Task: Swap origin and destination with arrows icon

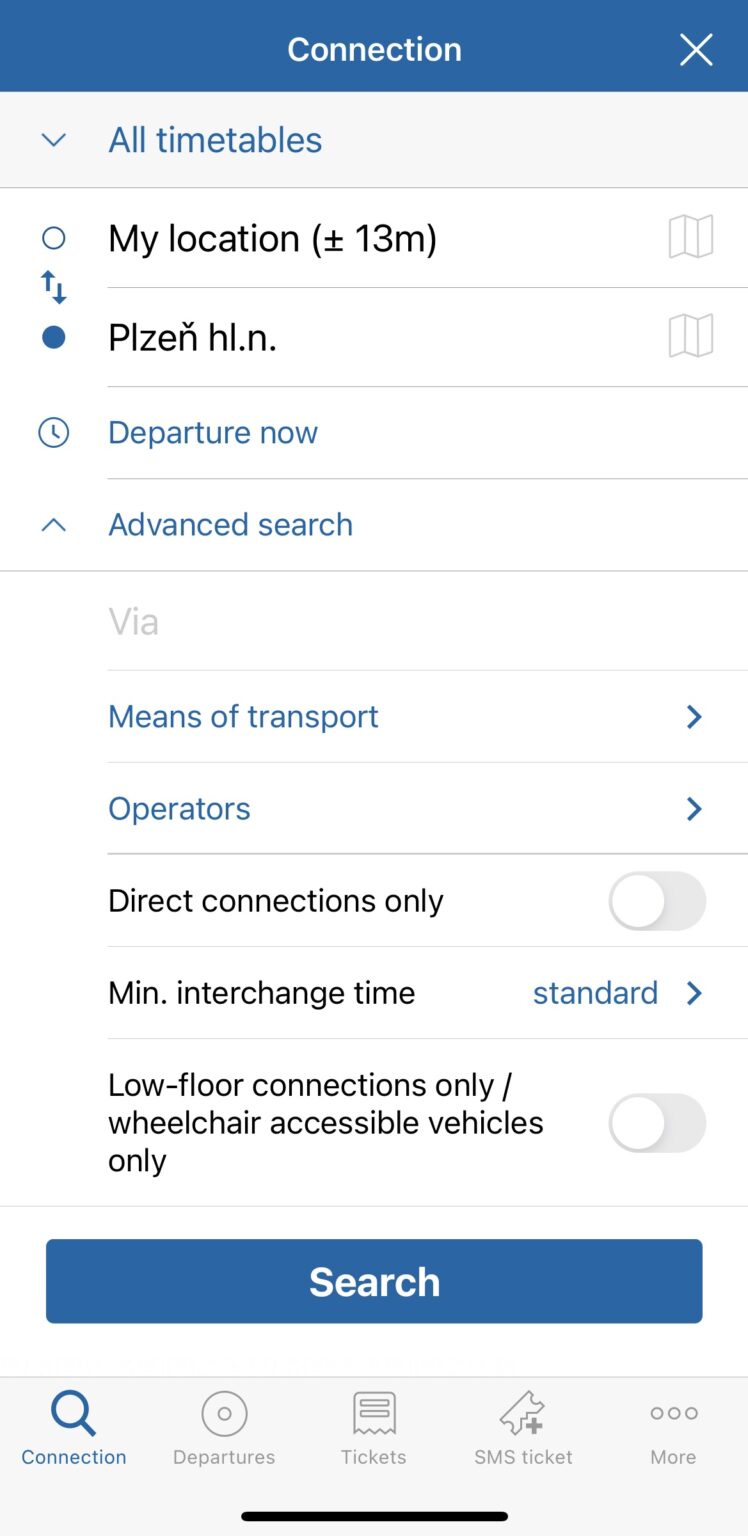Action: click(54, 288)
